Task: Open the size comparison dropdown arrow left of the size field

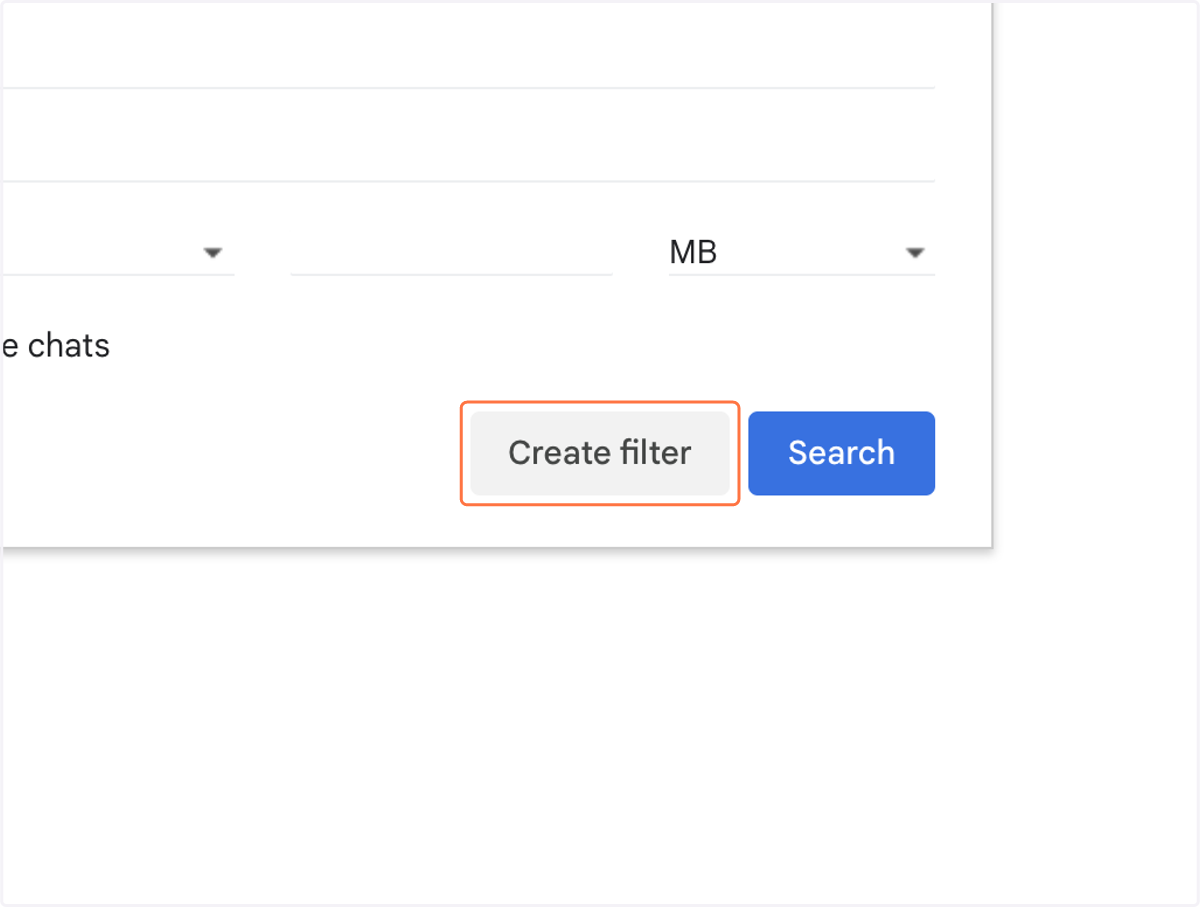Action: [x=212, y=253]
